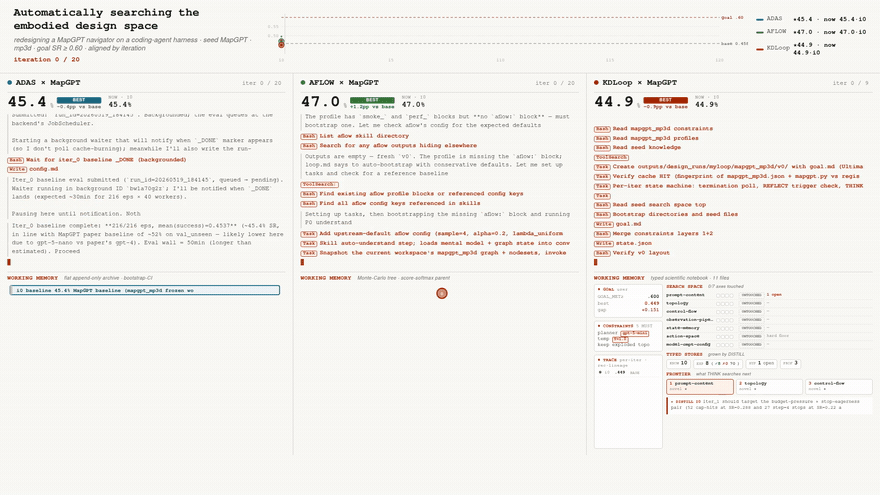Click the temp value tag in Constraints card
880x495 pixels.
point(620,339)
